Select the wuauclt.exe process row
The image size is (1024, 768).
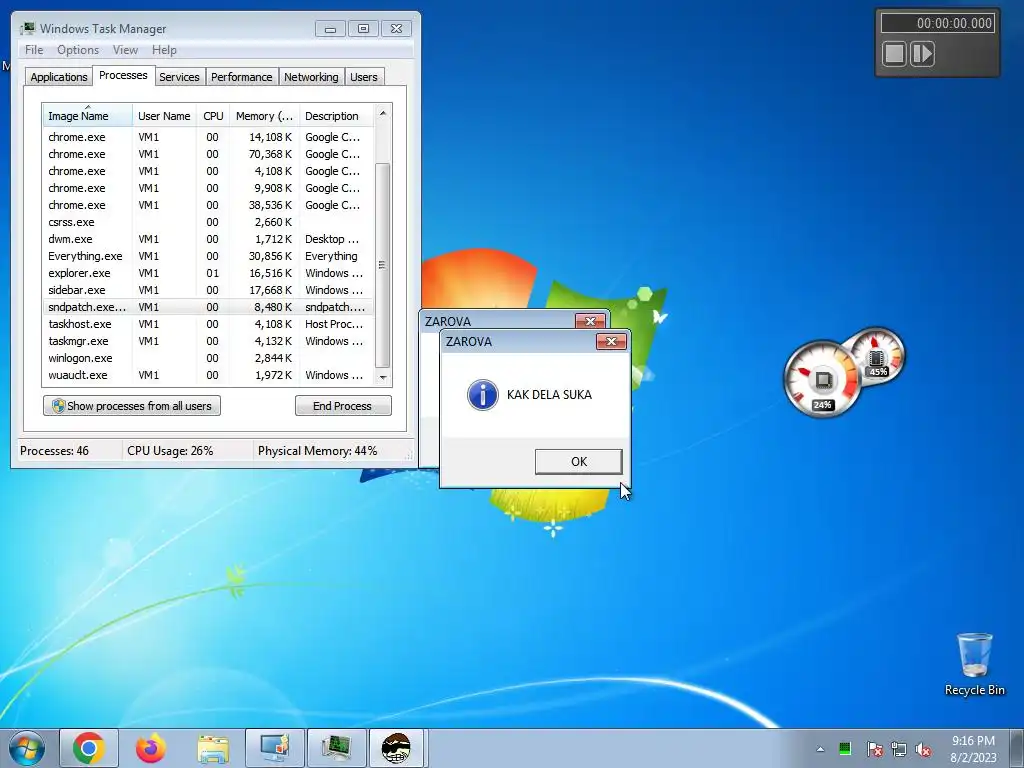click(208, 375)
